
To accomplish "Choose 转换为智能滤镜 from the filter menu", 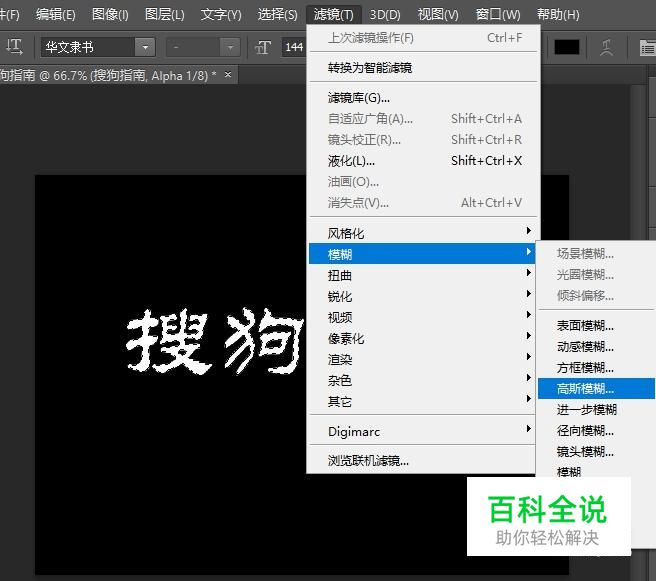I will [x=423, y=67].
